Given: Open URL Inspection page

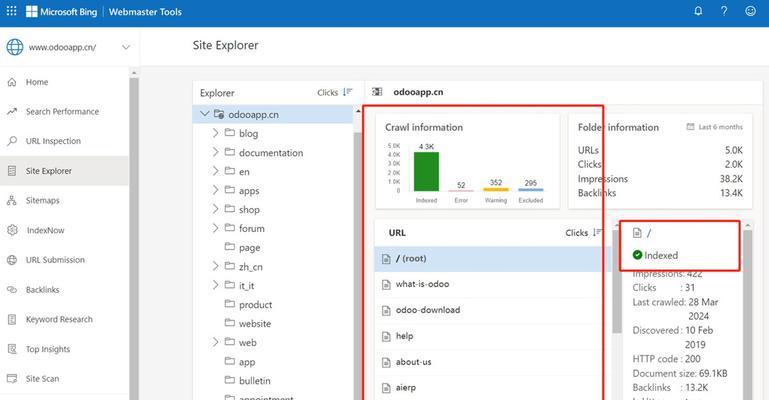Looking at the screenshot, I should tap(53, 141).
